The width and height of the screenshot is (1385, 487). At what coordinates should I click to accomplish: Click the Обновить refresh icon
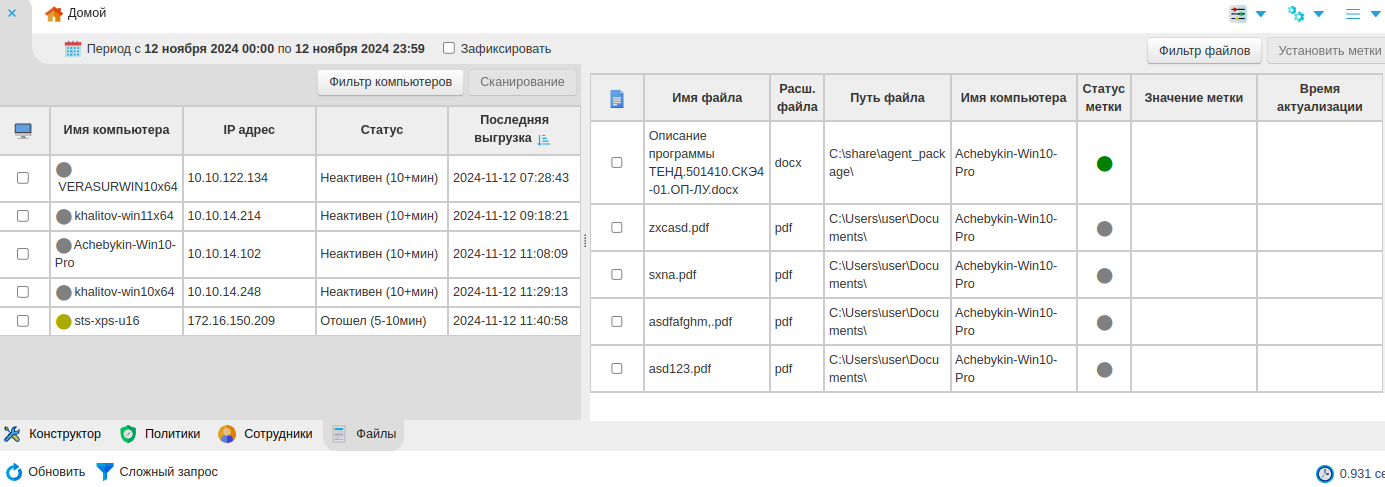pos(14,472)
